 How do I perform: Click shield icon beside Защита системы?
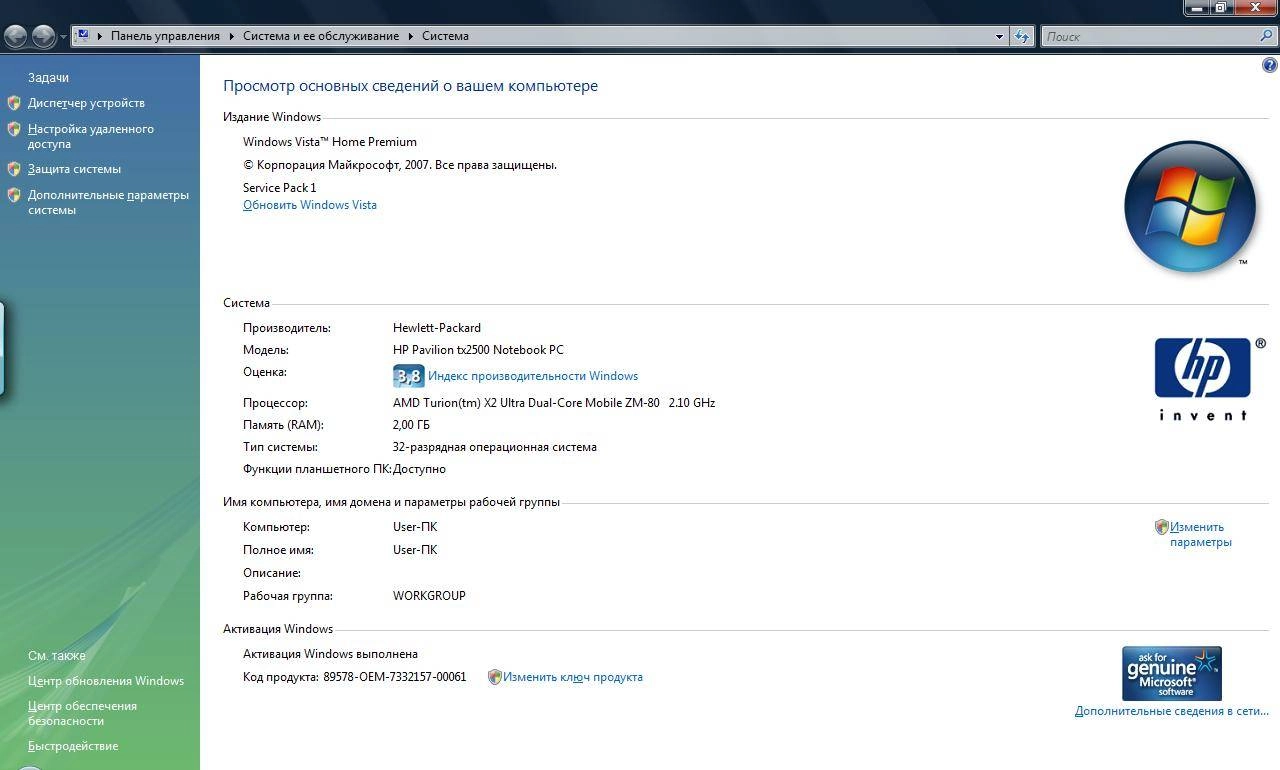tap(14, 169)
